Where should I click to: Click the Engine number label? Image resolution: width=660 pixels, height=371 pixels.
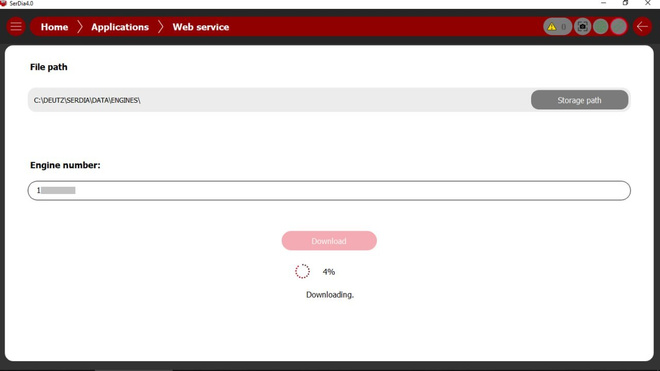65,165
